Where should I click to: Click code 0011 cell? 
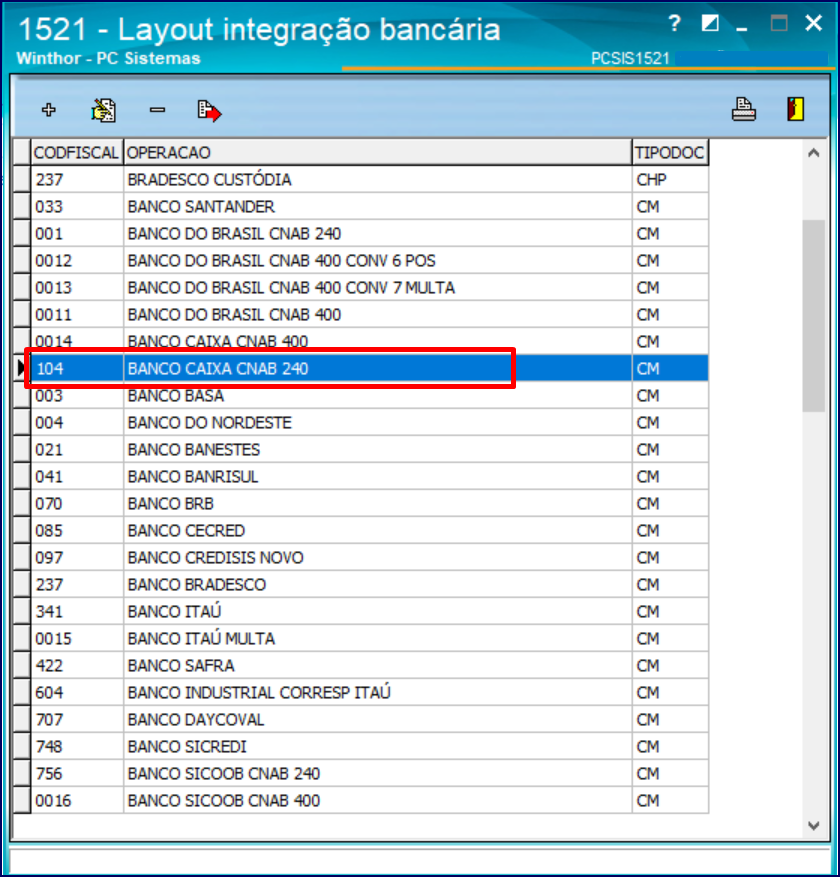(x=77, y=314)
